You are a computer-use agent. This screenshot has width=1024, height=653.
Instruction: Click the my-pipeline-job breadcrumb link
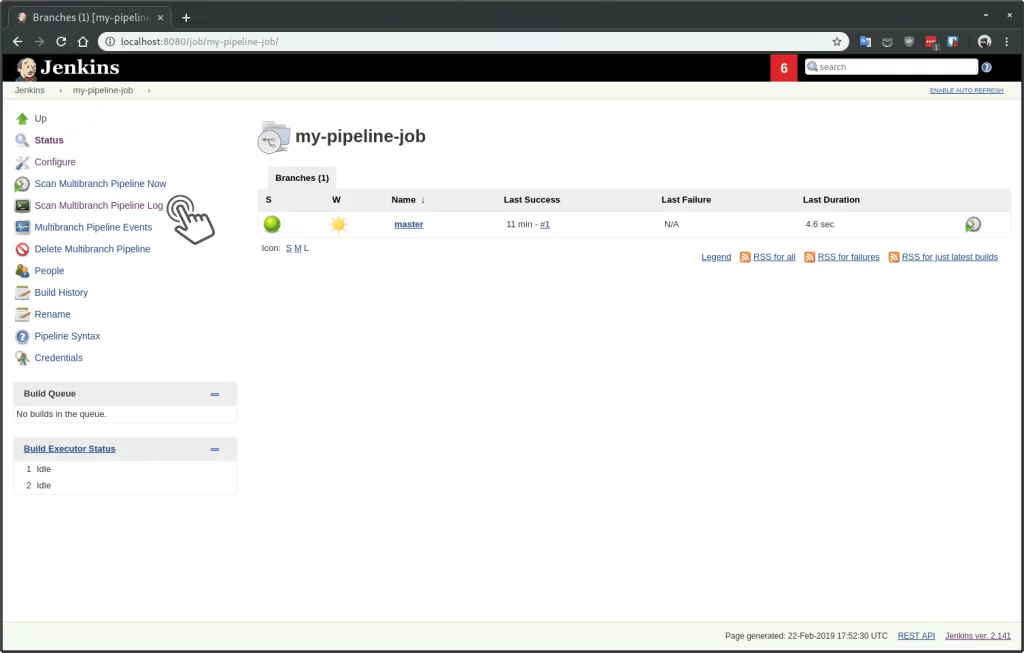coord(103,91)
